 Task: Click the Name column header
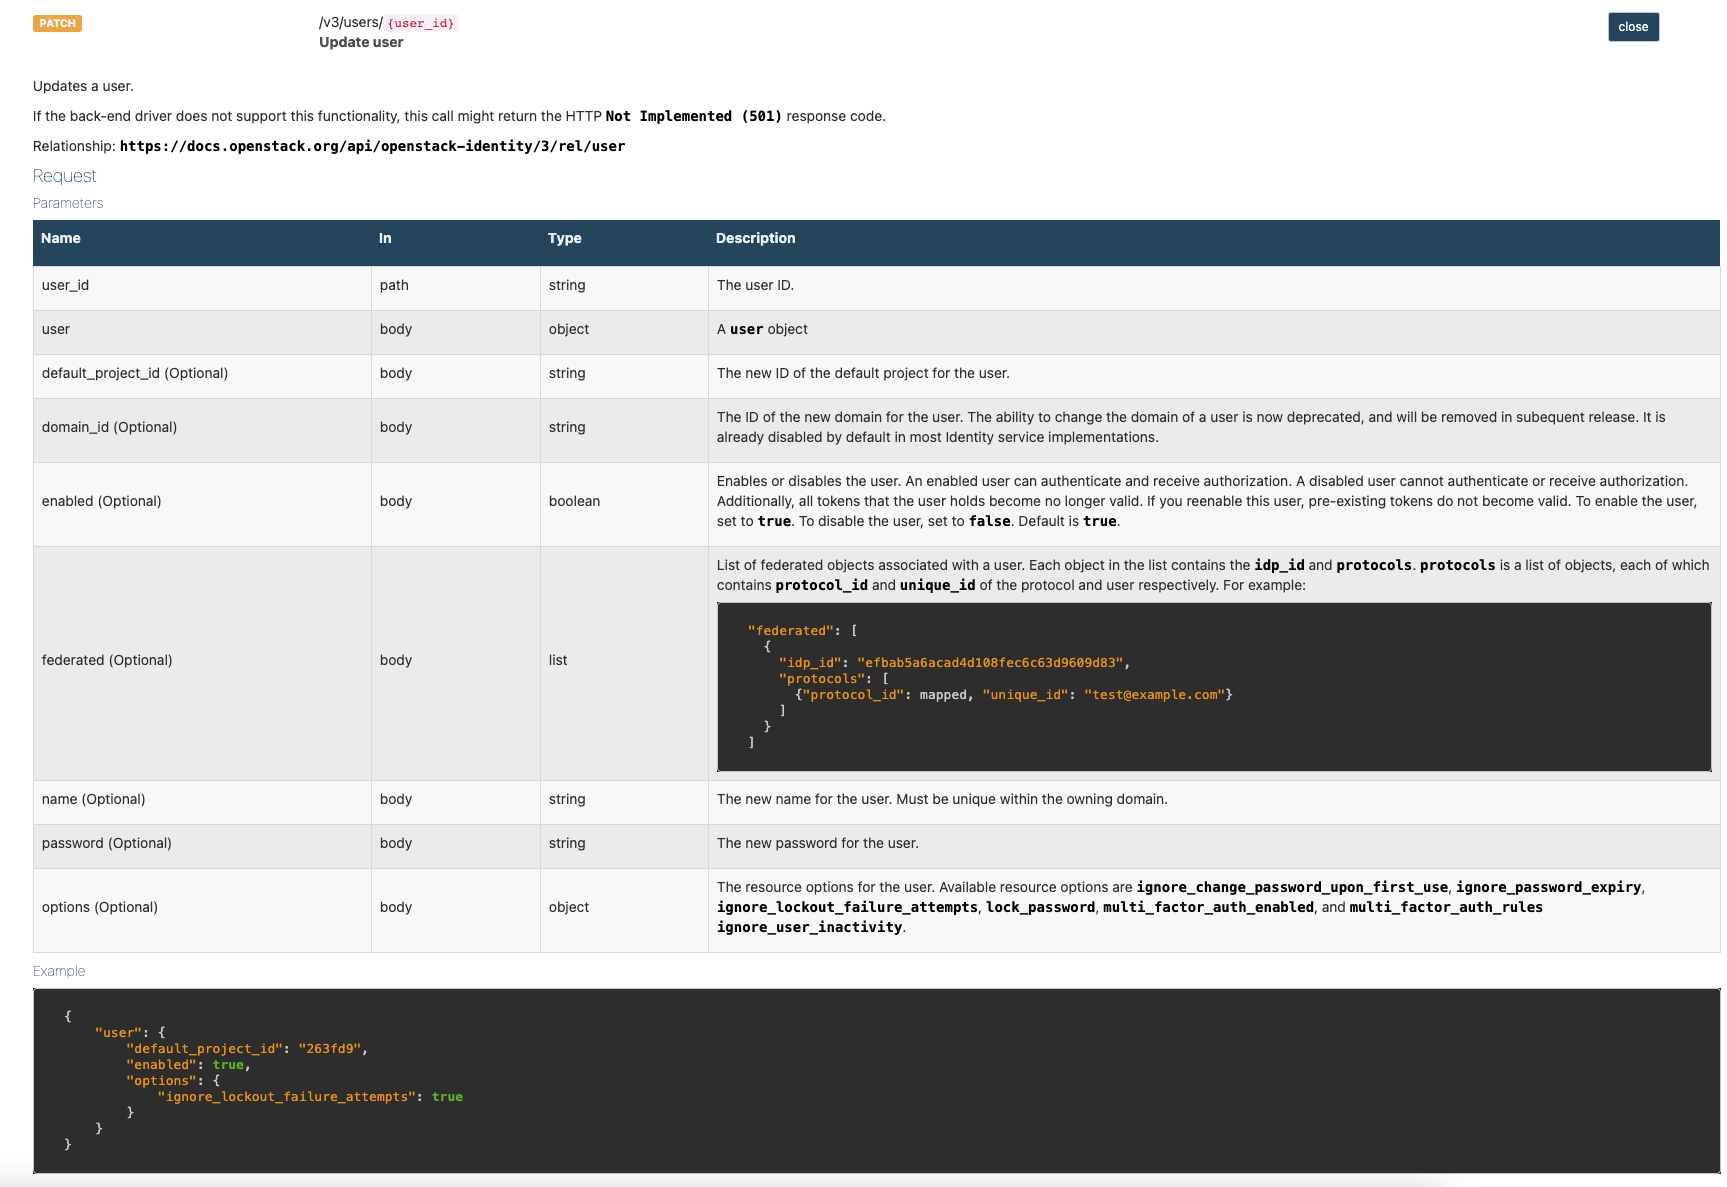point(61,238)
